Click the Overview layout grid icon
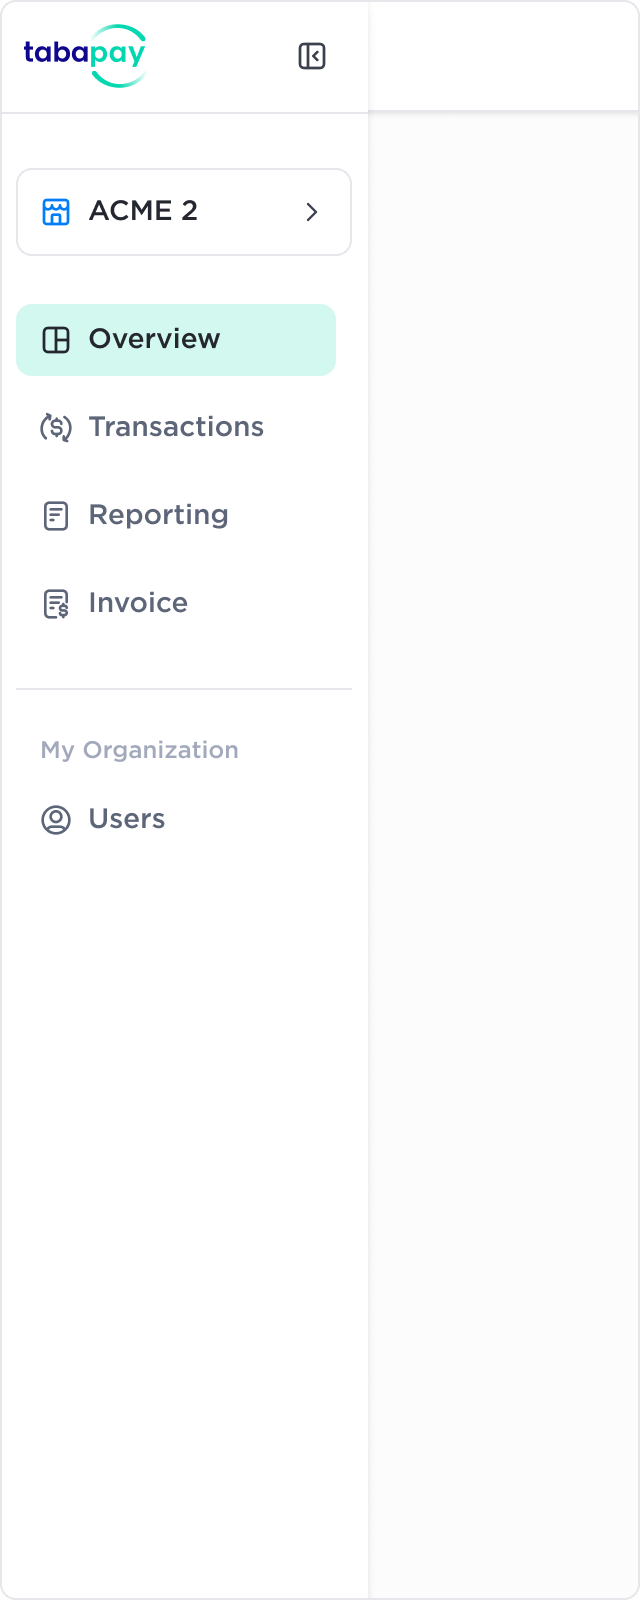640x1600 pixels. point(56,340)
